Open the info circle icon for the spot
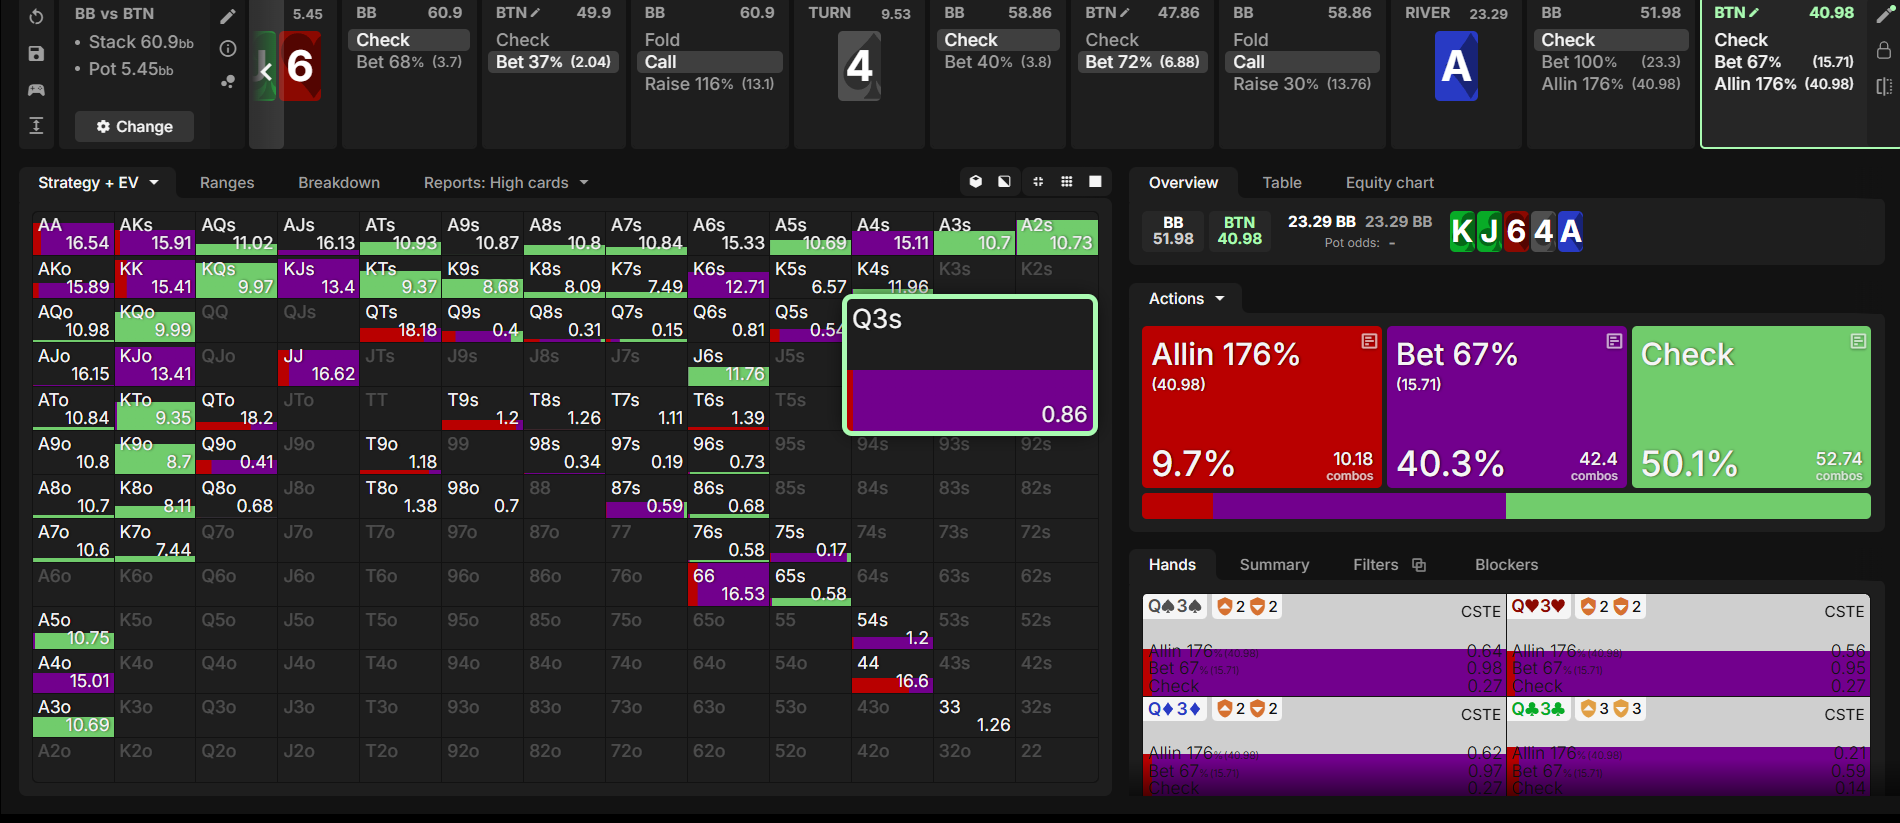 (228, 48)
